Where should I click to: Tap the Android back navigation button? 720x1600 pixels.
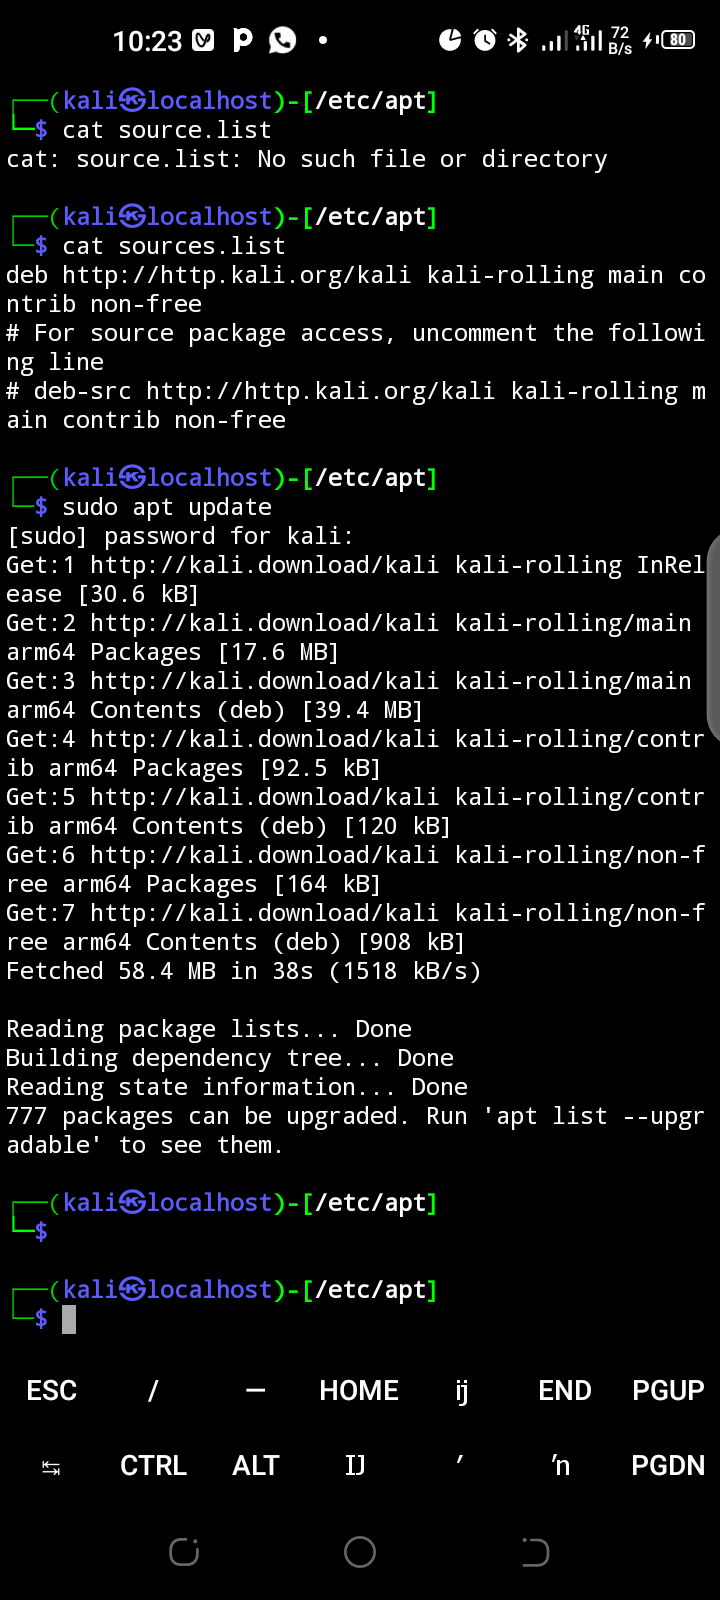(x=535, y=1552)
